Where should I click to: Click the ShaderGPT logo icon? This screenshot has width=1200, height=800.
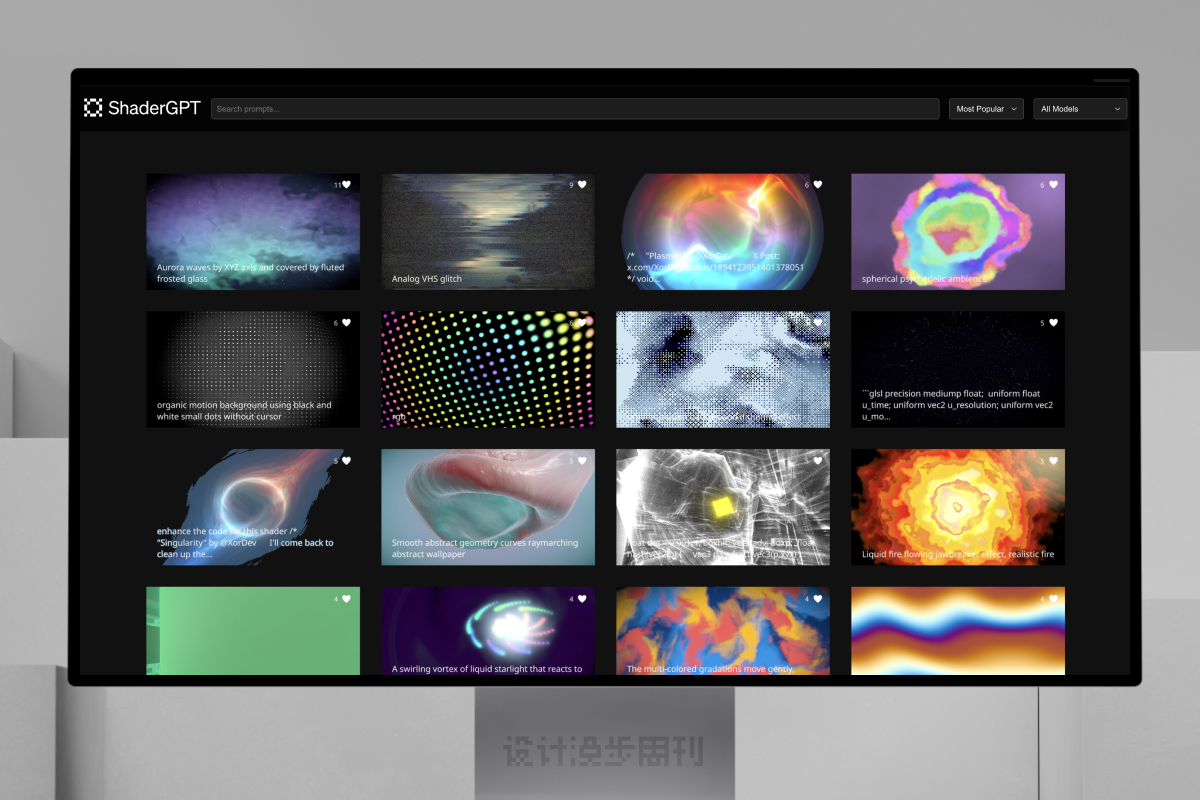pos(93,108)
